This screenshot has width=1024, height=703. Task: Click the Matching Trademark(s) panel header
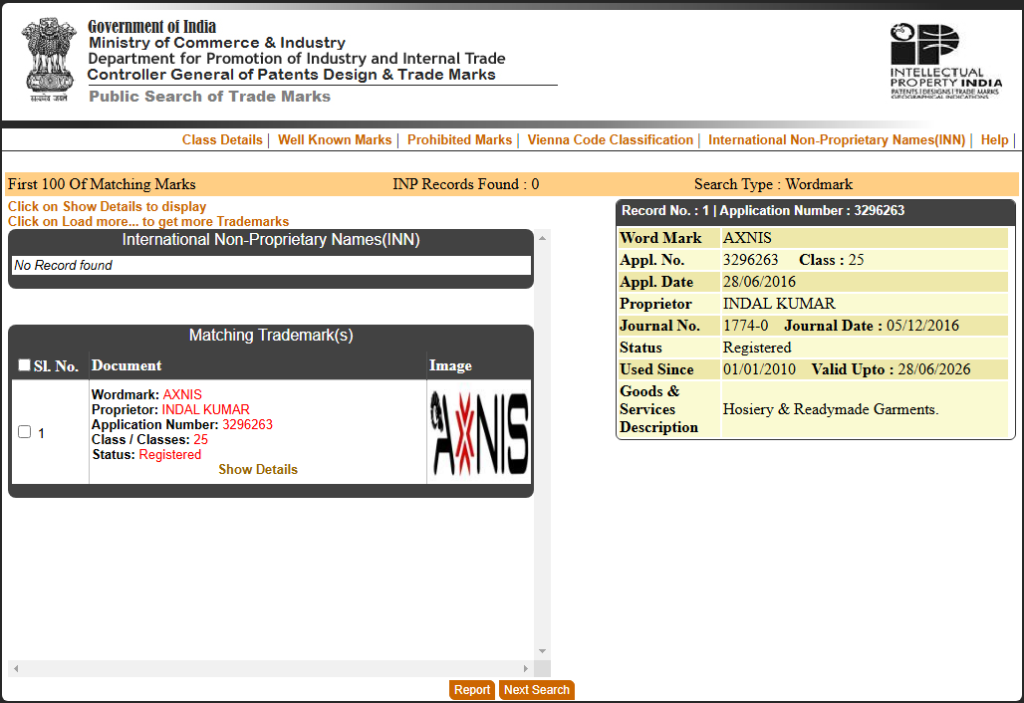(x=271, y=335)
